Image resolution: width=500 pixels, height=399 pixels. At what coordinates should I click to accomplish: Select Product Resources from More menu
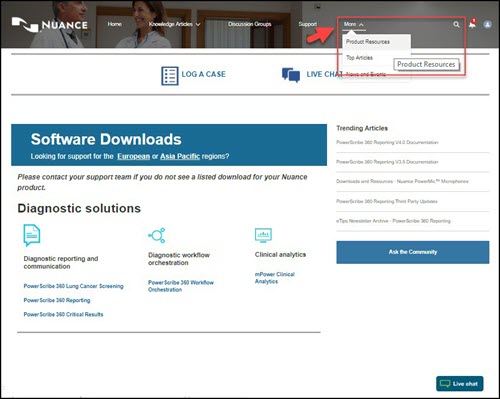[368, 42]
